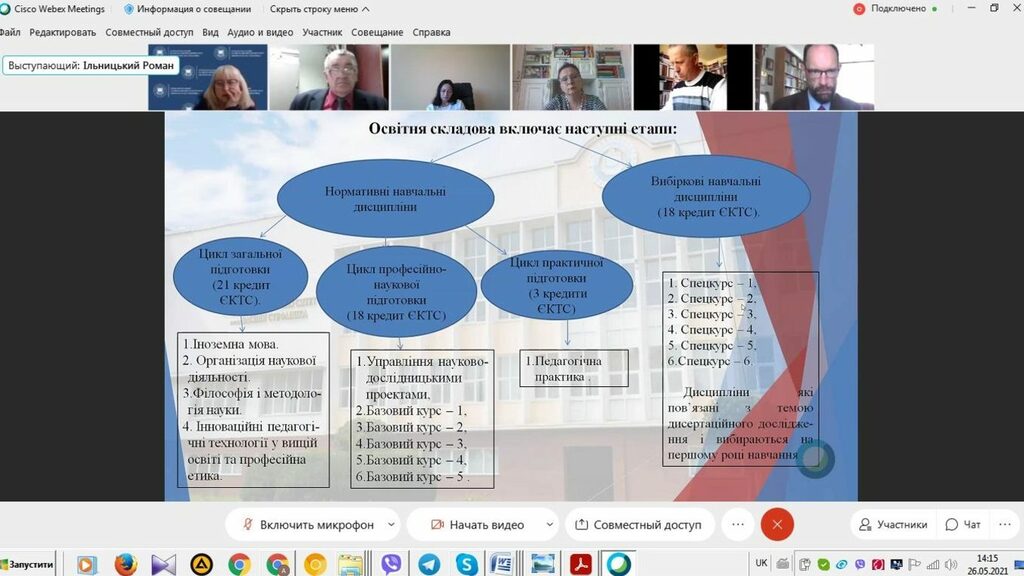The image size is (1024, 576).
Task: Open the Чат chat panel
Action: 963,524
